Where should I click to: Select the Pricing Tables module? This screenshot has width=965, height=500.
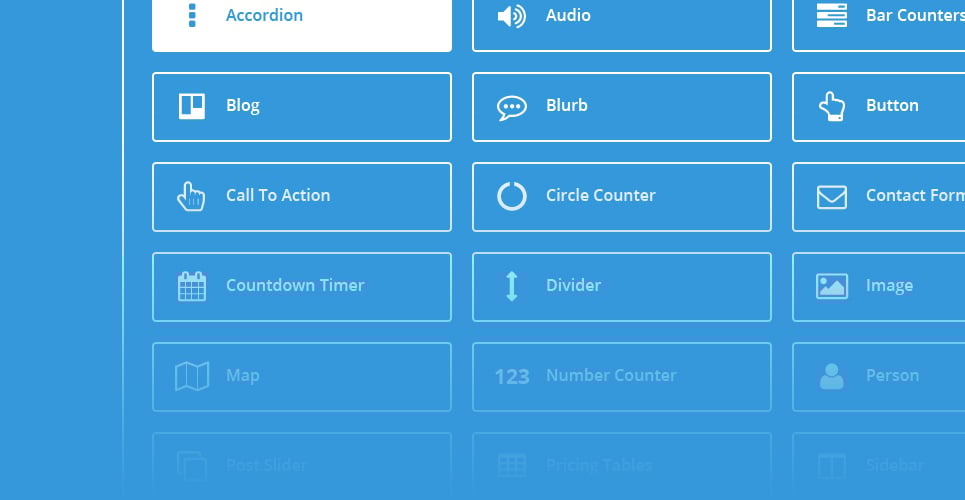622,466
